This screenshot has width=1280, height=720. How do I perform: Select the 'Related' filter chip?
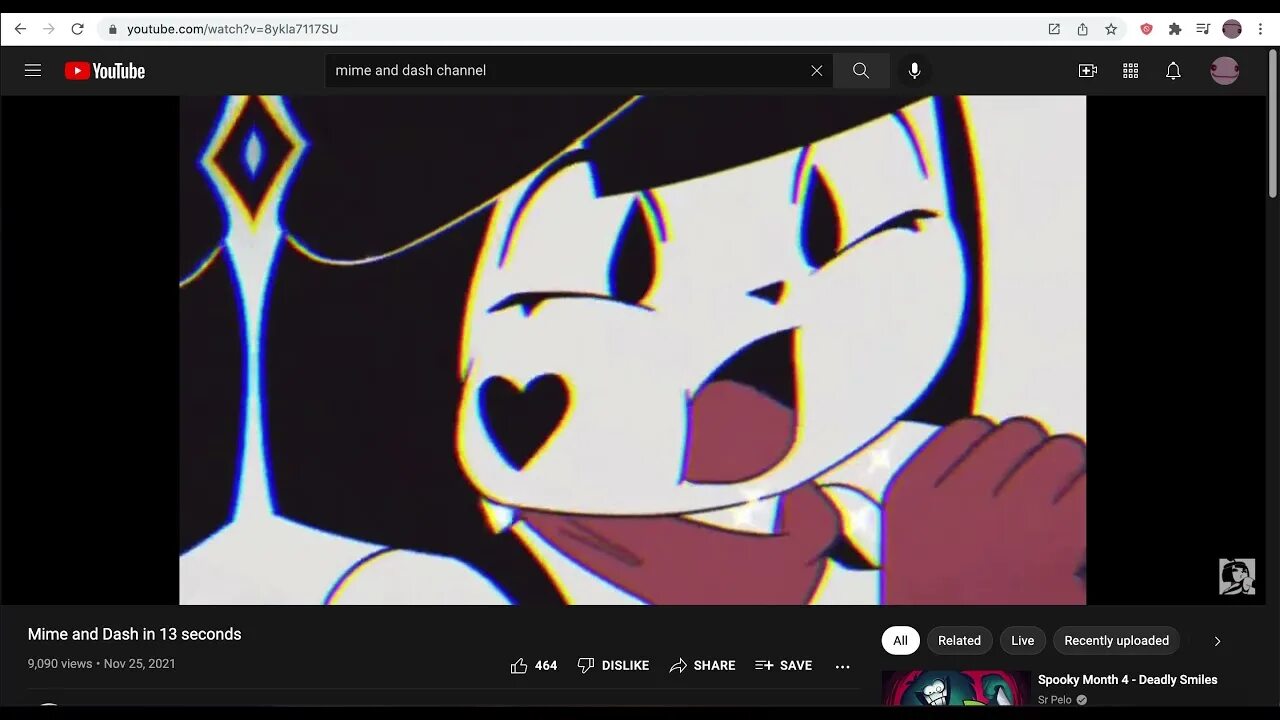coord(959,641)
